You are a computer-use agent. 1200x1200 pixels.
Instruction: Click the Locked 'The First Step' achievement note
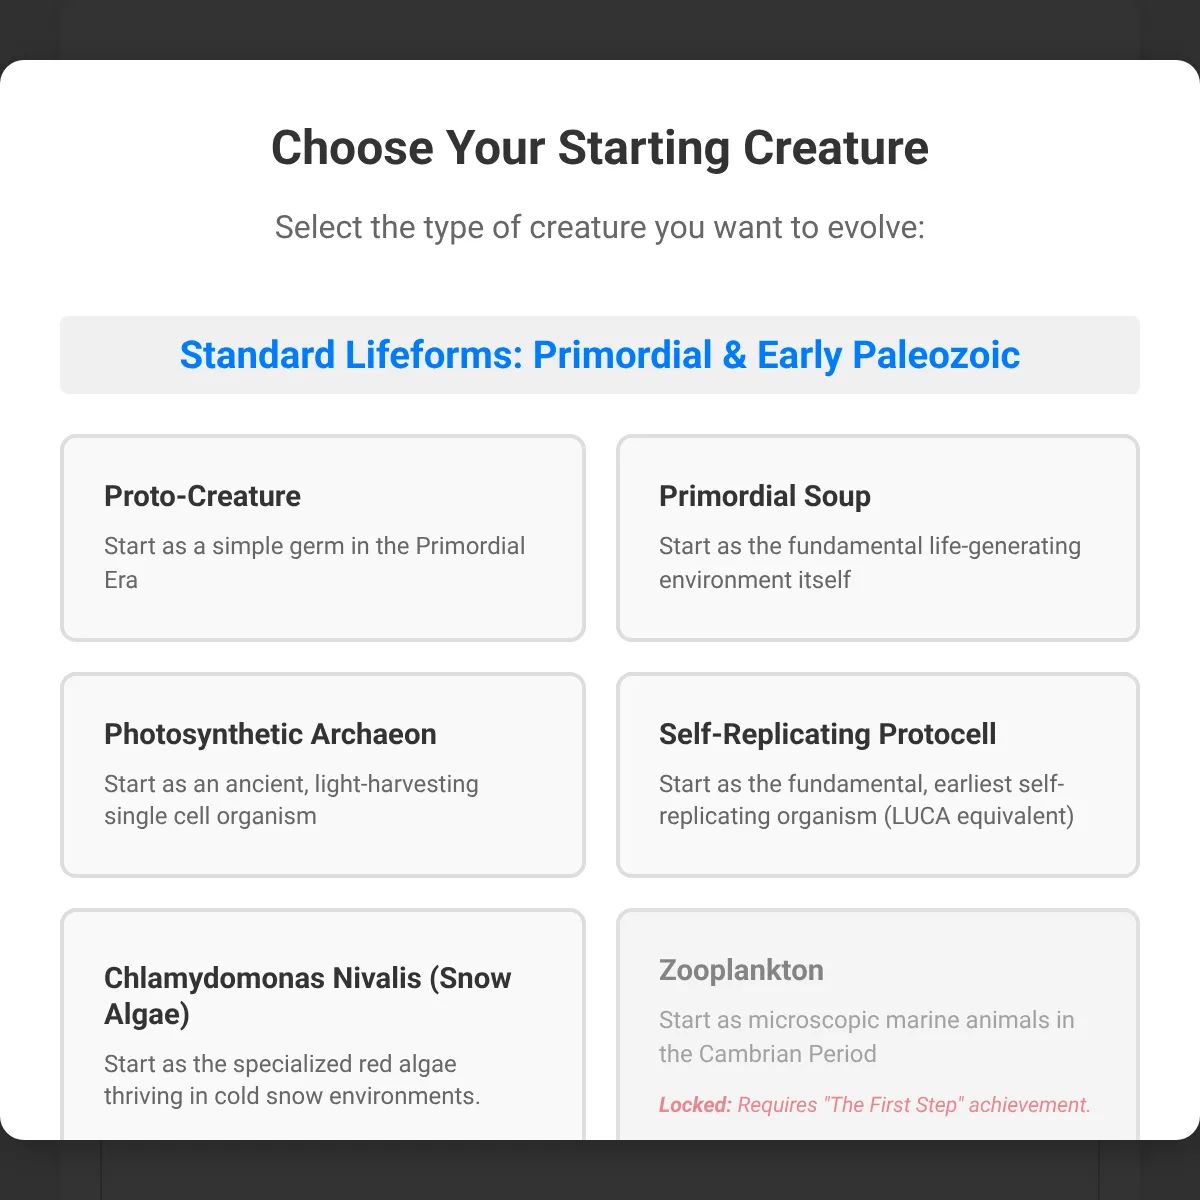click(x=875, y=1105)
